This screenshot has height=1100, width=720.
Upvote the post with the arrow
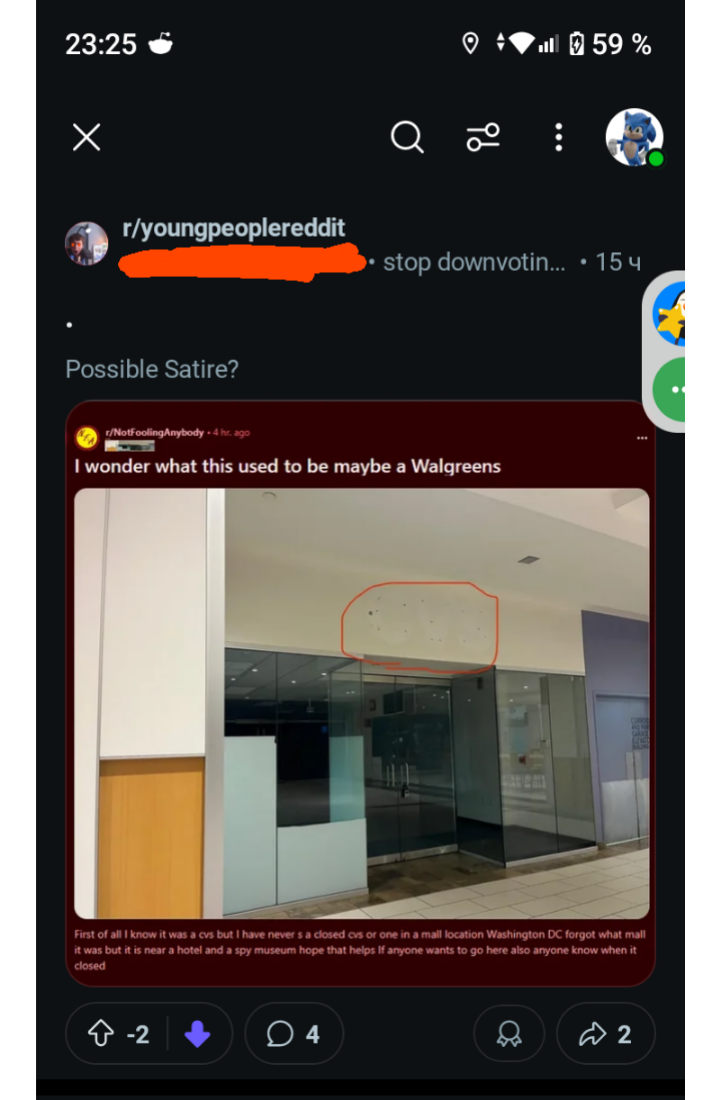point(100,1033)
